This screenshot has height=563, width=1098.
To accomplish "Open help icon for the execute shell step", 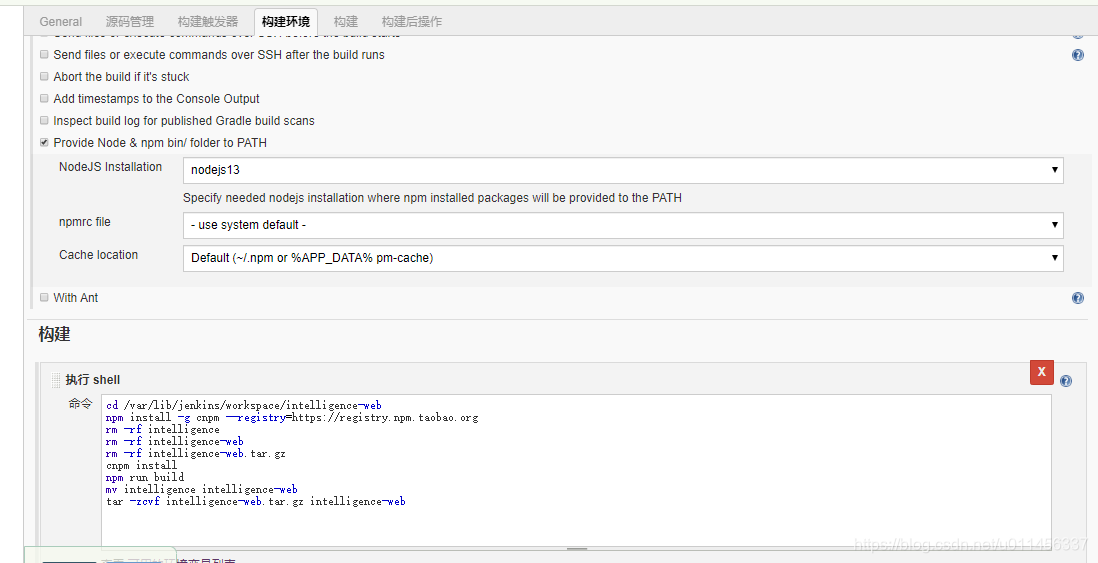I will [1066, 381].
